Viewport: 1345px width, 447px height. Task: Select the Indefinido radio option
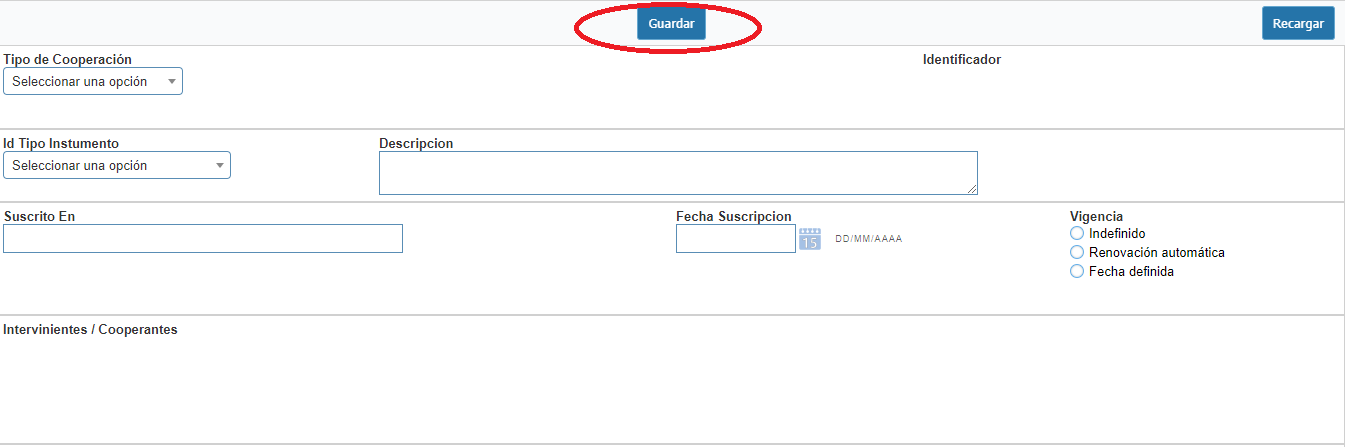pos(1077,234)
